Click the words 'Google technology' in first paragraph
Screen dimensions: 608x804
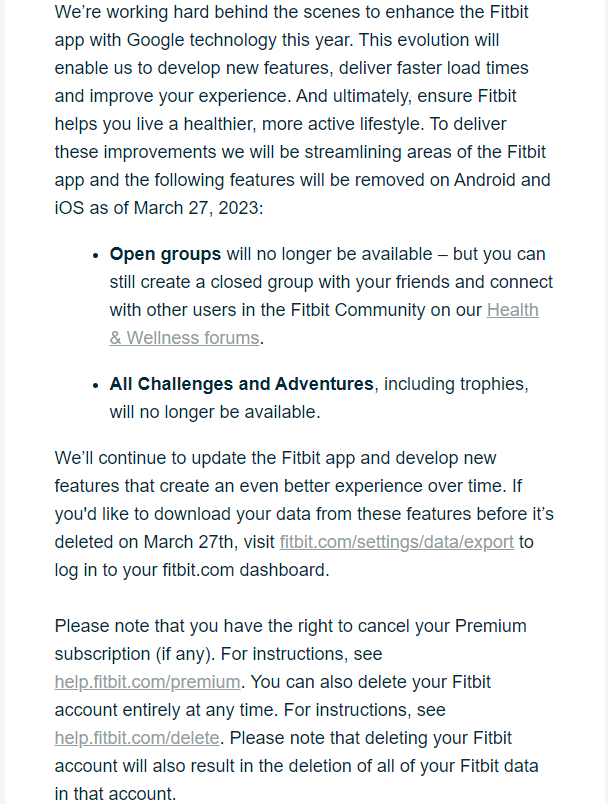201,40
